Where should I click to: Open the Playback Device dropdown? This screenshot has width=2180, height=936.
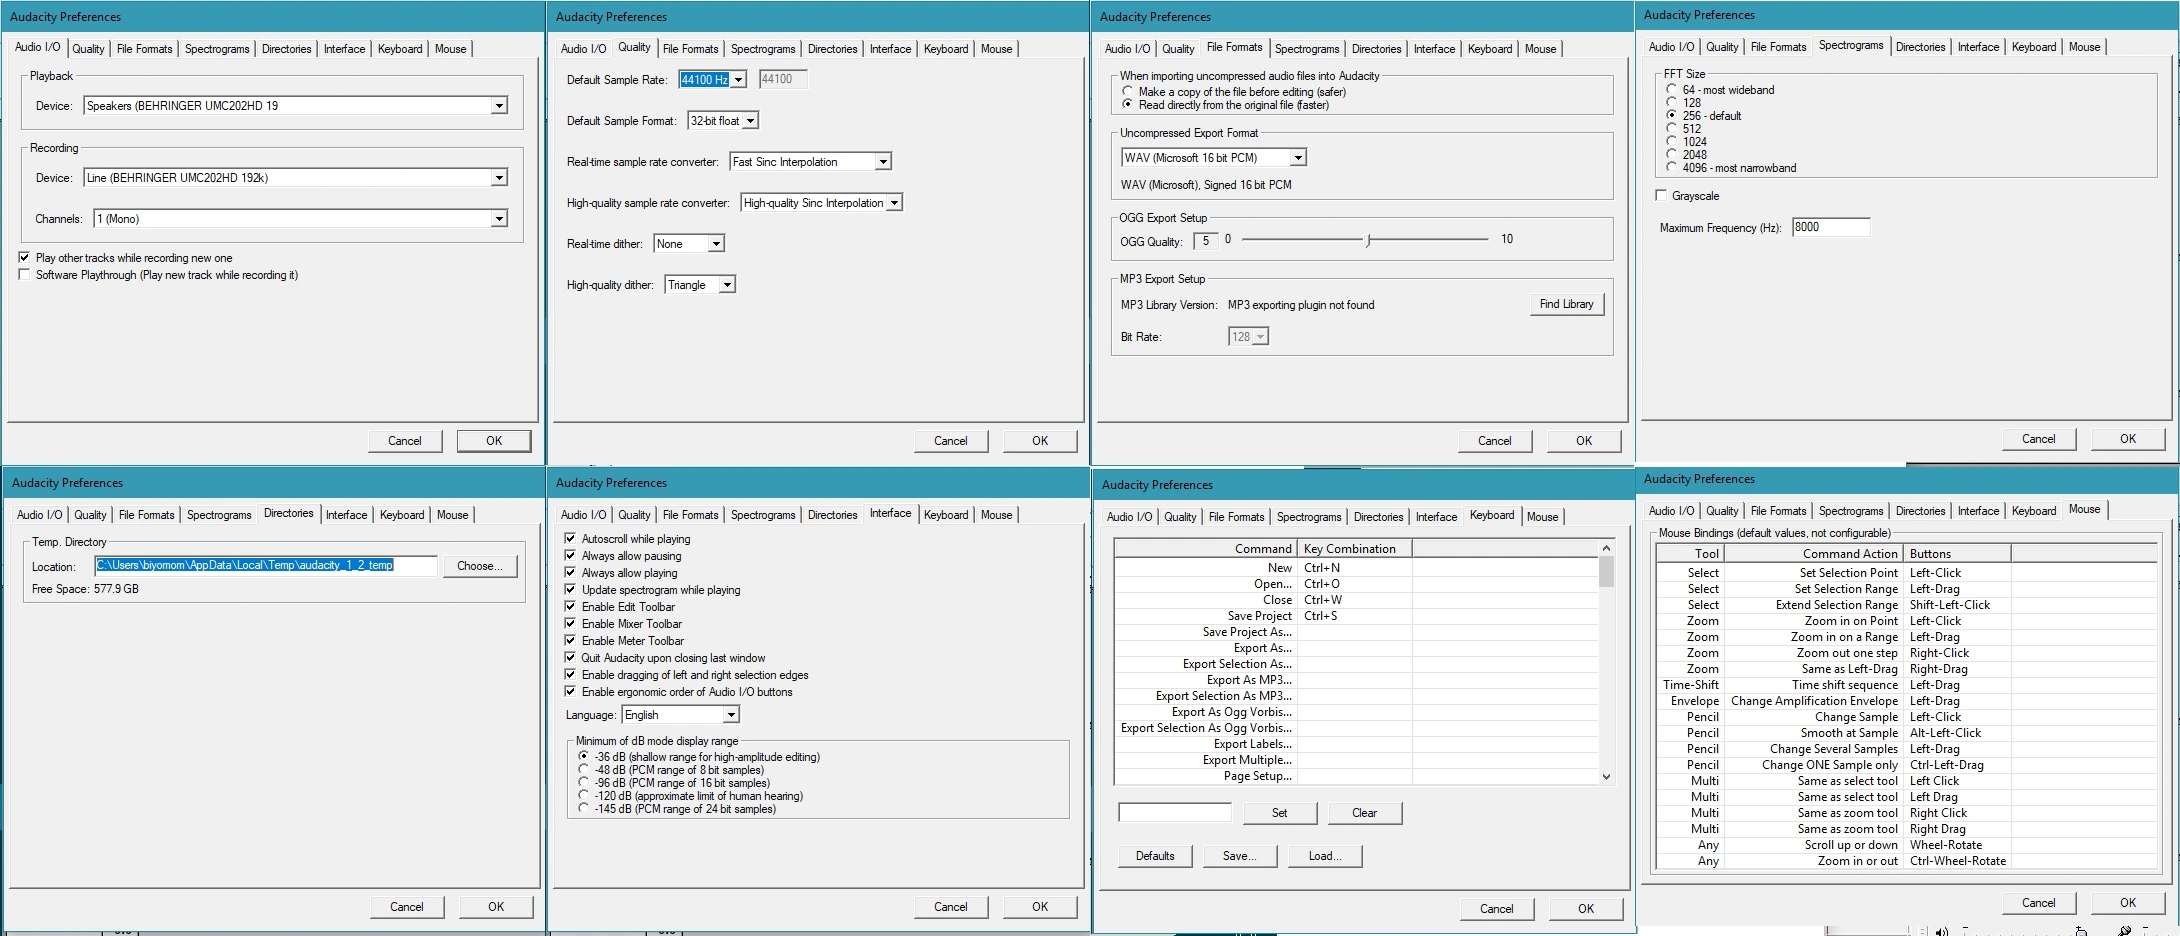click(x=498, y=106)
